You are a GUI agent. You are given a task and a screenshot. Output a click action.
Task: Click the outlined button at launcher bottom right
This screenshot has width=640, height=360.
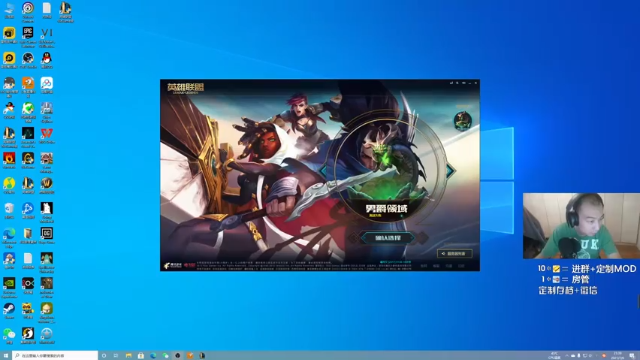pos(454,253)
